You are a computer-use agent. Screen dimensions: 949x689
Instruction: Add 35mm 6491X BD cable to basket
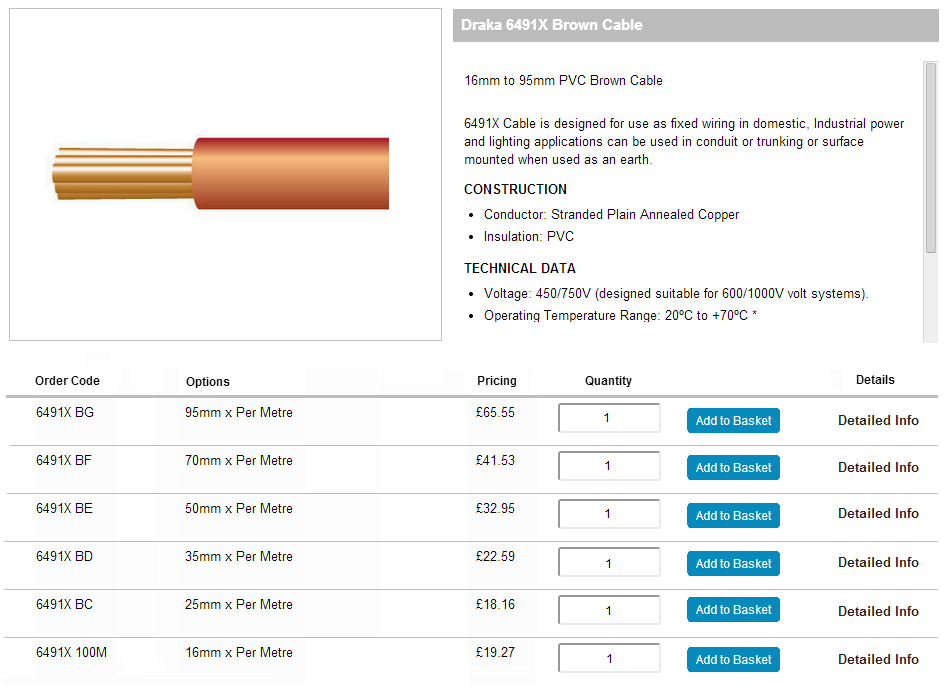pos(733,564)
